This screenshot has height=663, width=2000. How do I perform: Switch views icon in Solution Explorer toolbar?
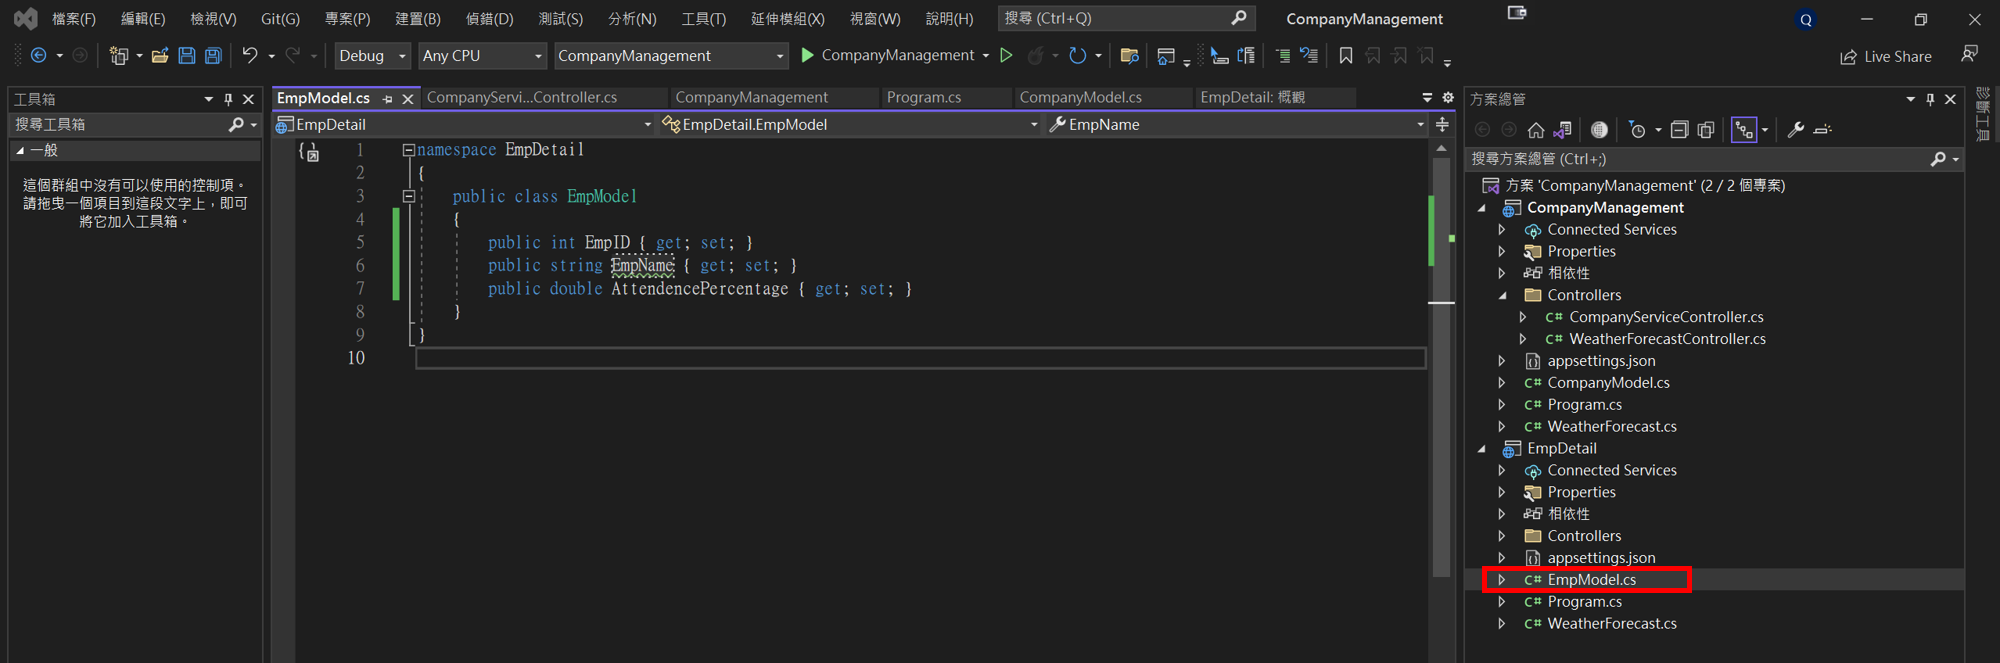pos(1563,130)
